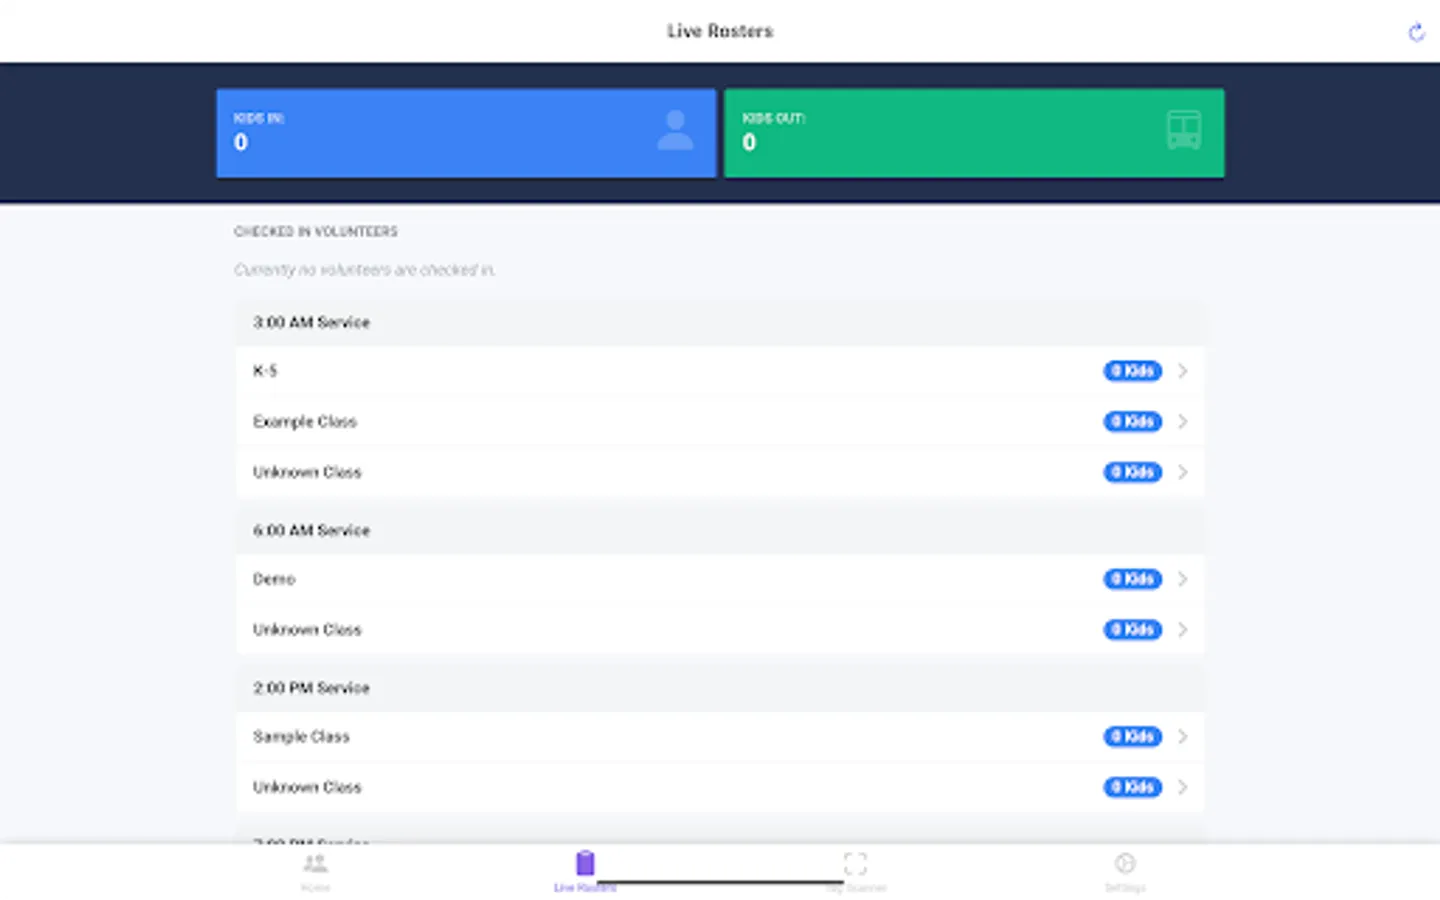Select the Live Rosters battery icon
Image resolution: width=1440 pixels, height=900 pixels.
(585, 862)
